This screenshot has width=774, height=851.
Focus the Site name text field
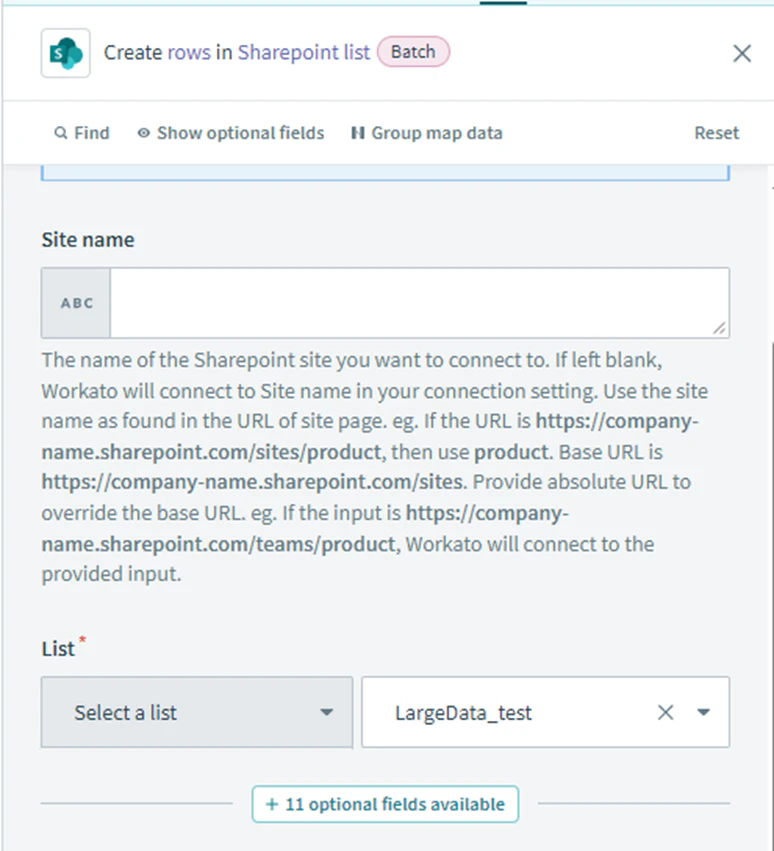click(420, 303)
